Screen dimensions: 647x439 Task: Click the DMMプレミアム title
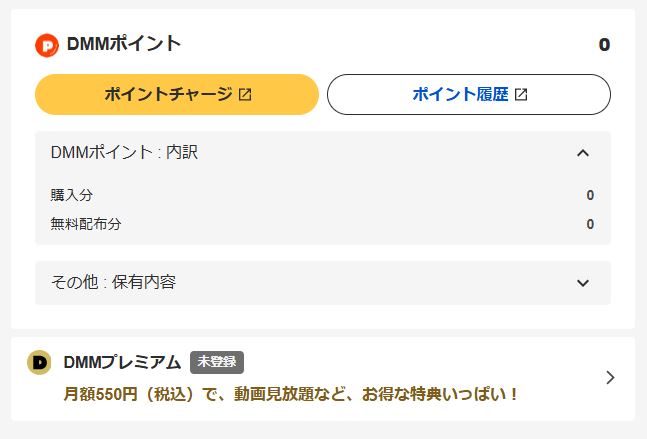click(x=122, y=362)
